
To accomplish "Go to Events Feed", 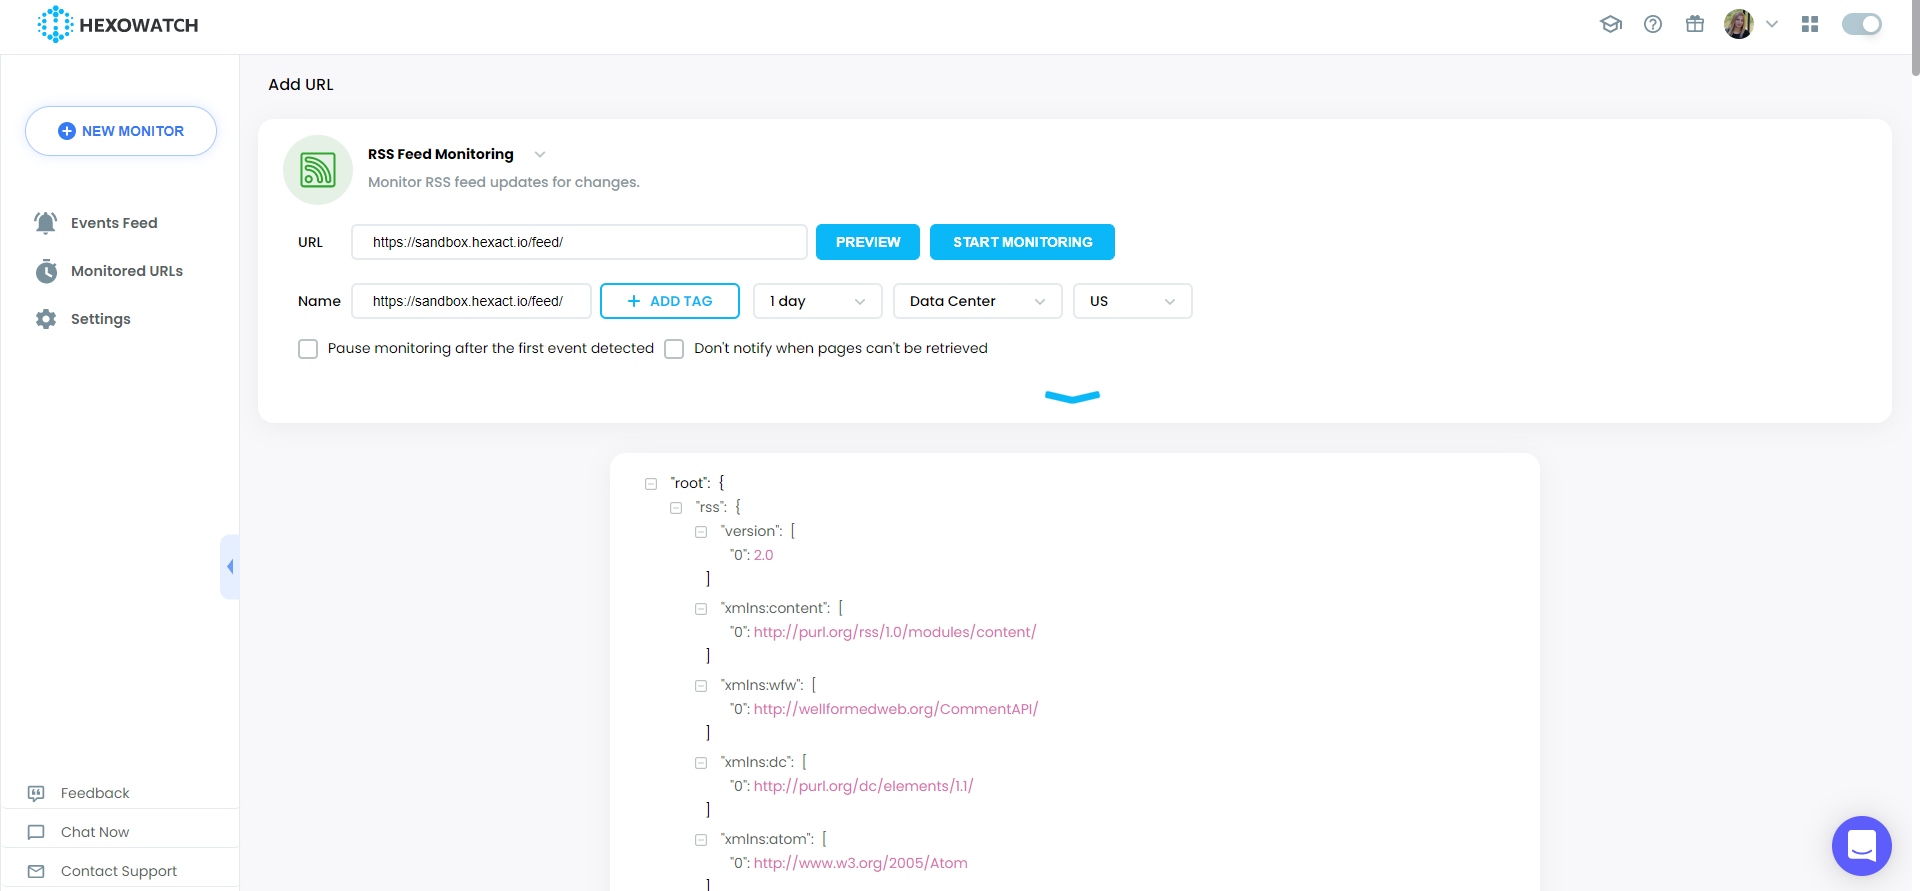I will tap(113, 223).
